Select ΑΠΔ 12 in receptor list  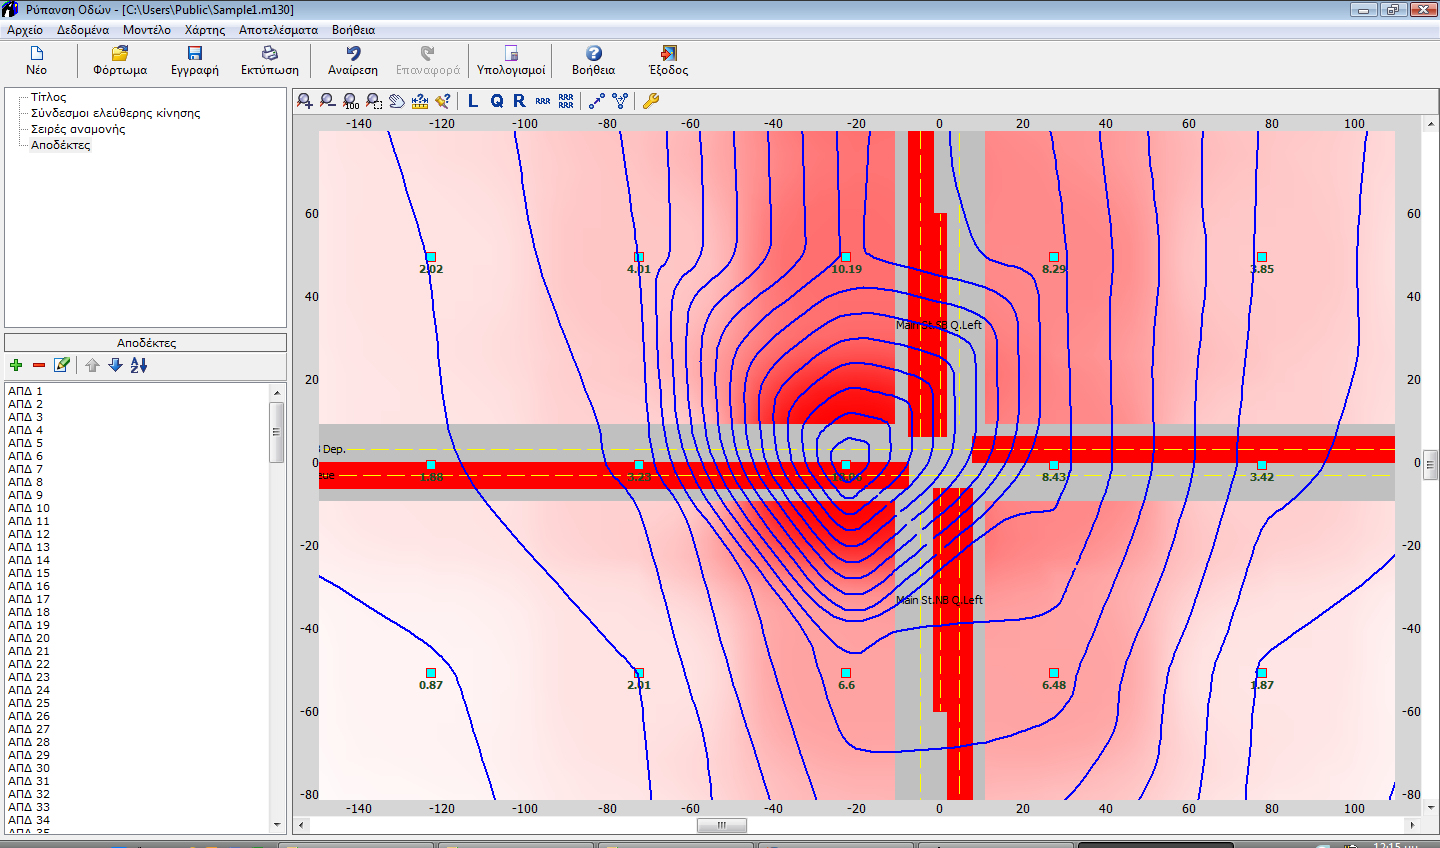click(x=29, y=534)
